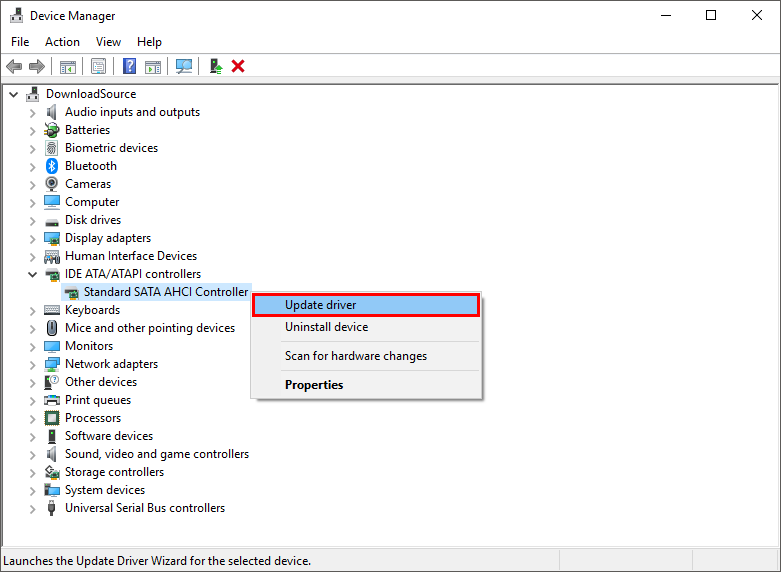Click the Batteries category icon
This screenshot has height=572, width=781.
pos(51,130)
